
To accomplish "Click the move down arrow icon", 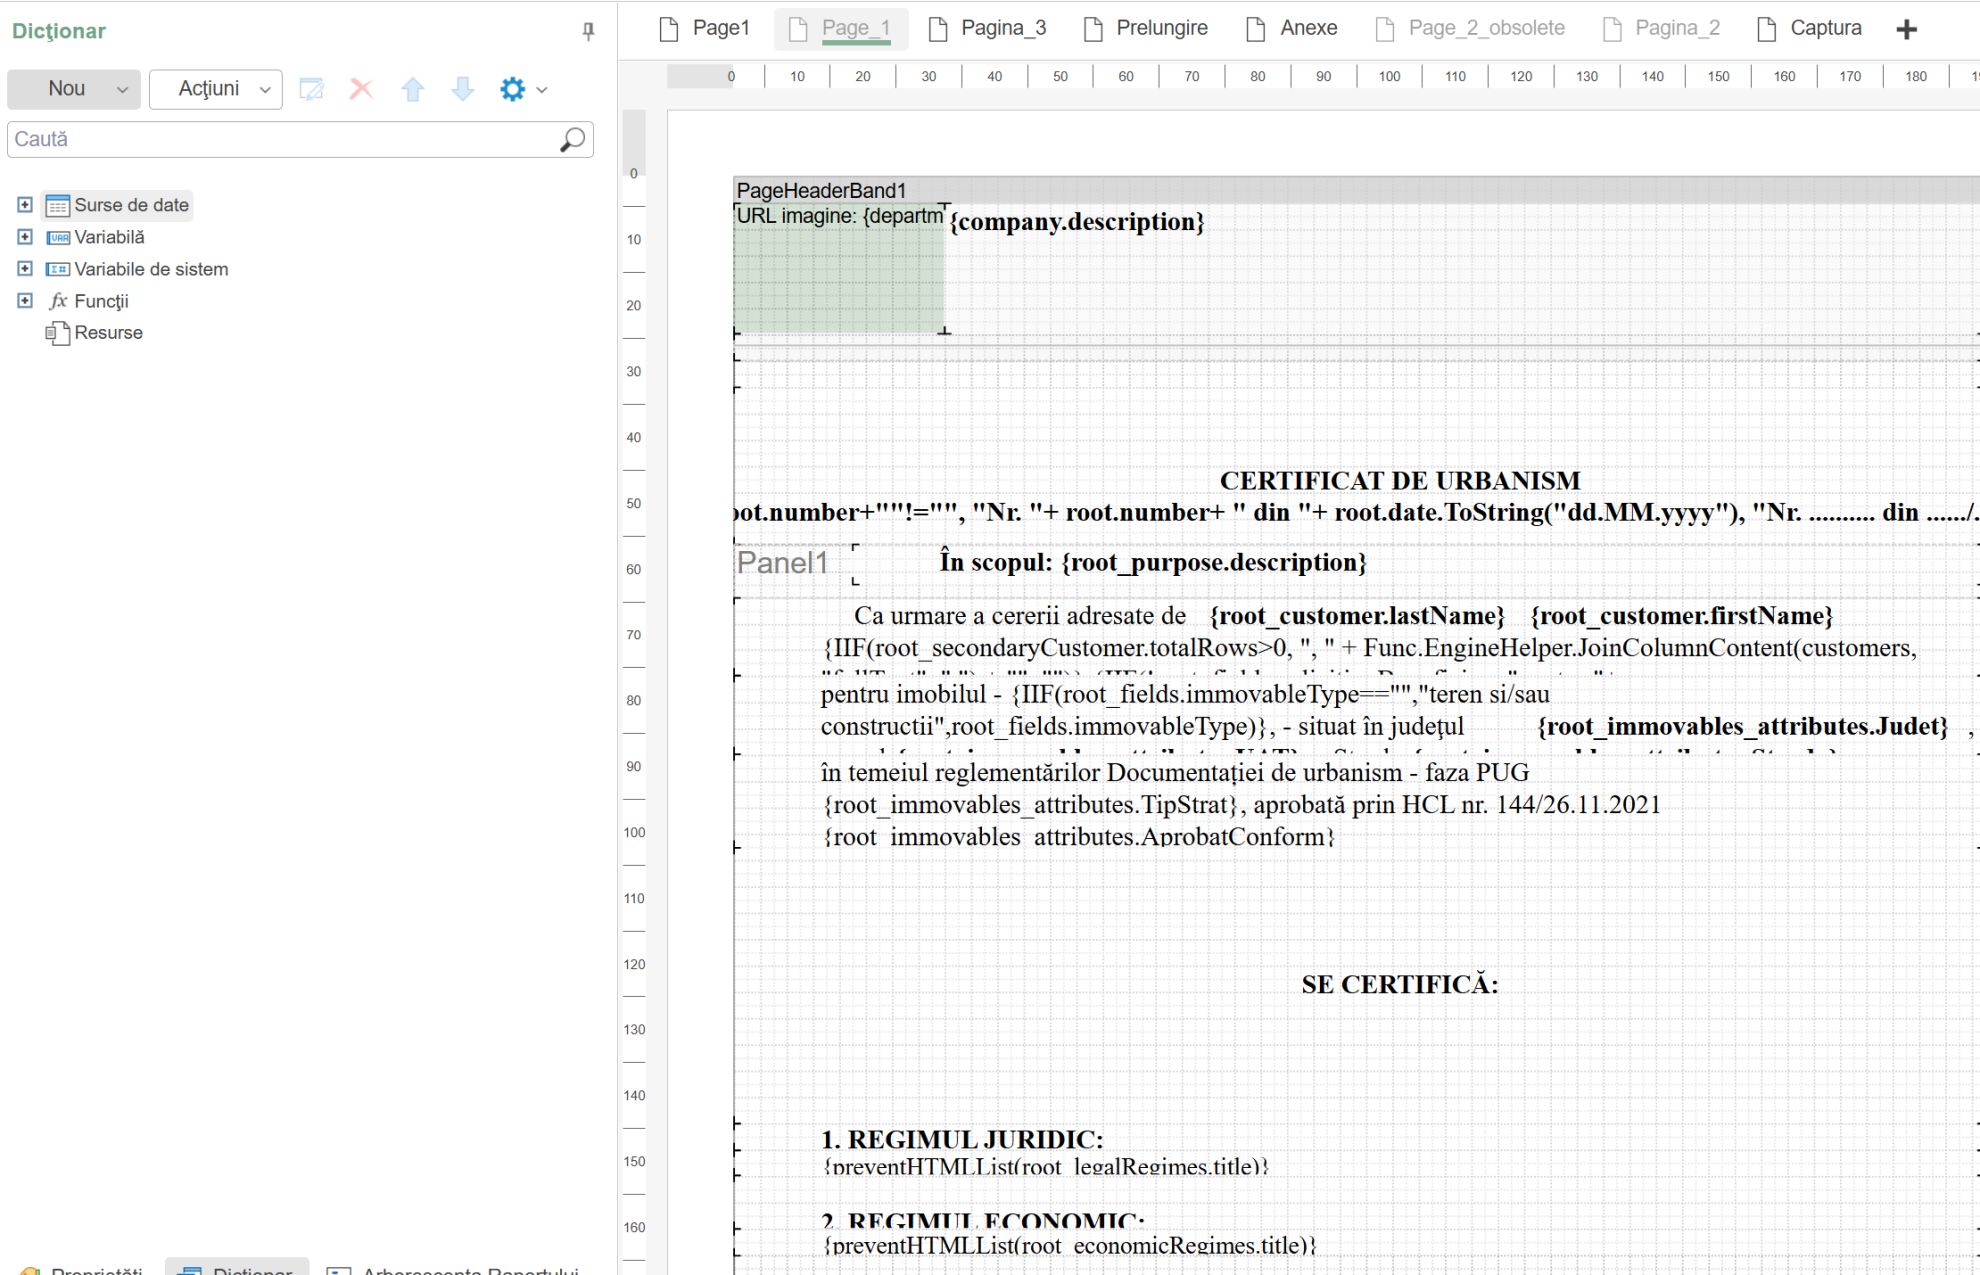I will [462, 89].
